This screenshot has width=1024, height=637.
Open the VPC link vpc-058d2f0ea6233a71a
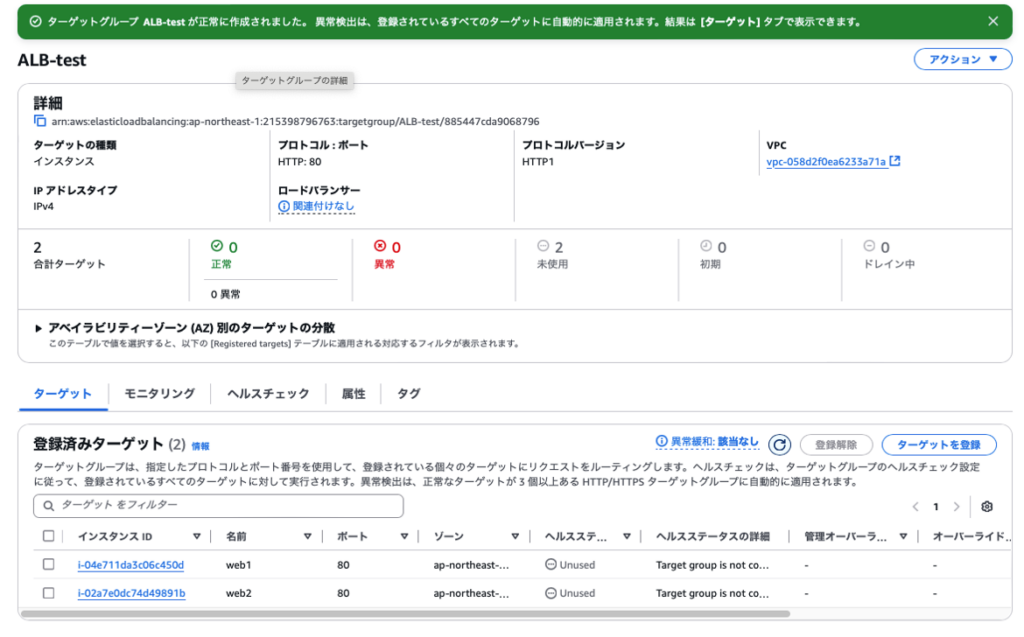(x=825, y=162)
